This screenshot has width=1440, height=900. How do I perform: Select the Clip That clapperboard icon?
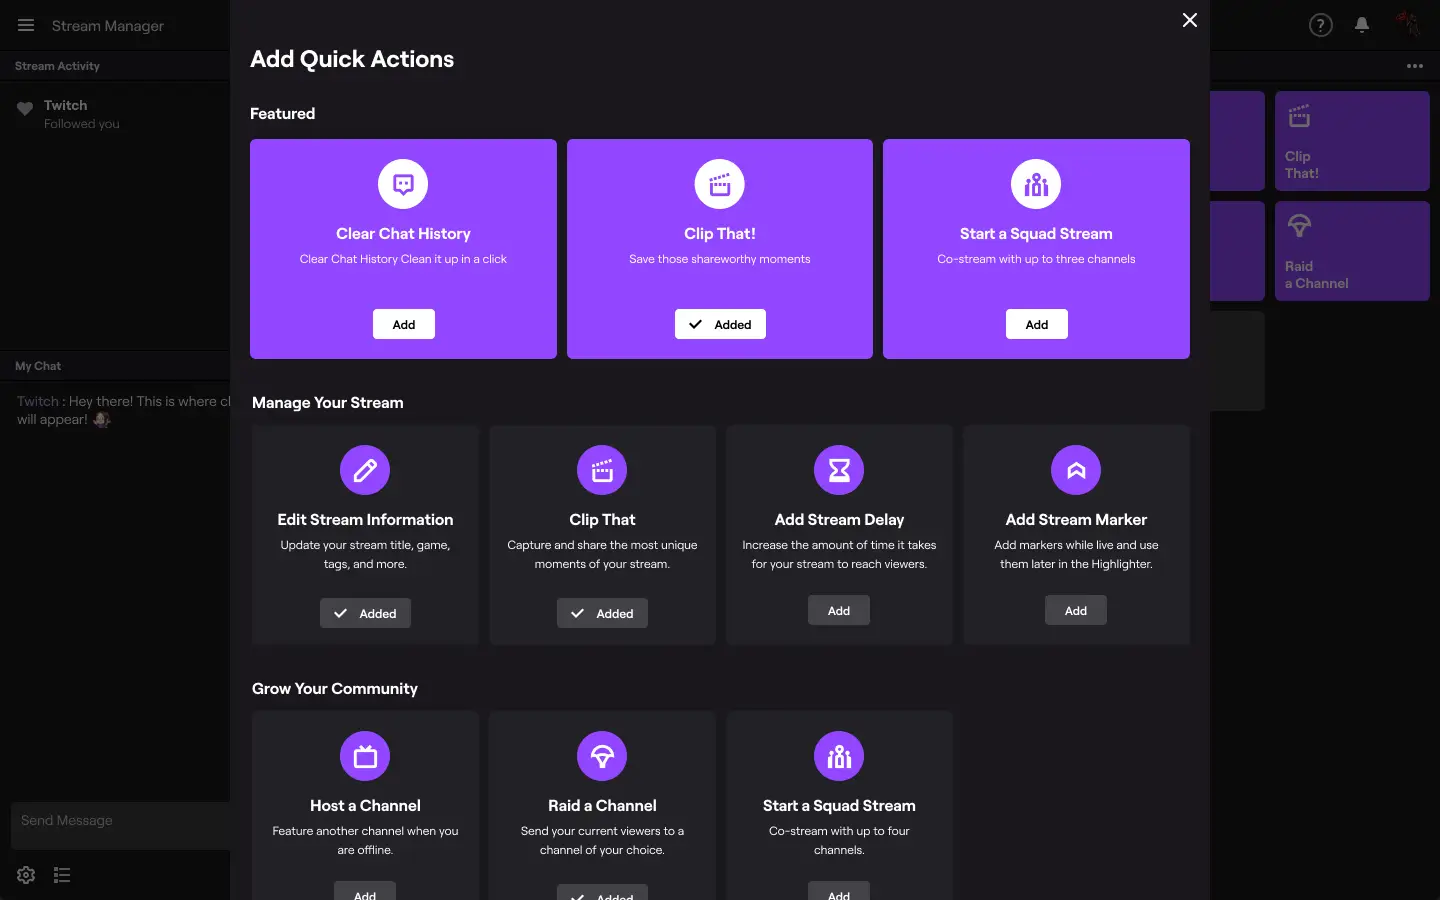tap(602, 470)
